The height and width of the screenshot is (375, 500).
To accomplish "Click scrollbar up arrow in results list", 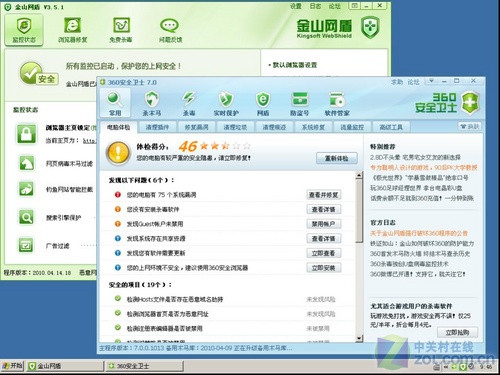I will tap(359, 175).
